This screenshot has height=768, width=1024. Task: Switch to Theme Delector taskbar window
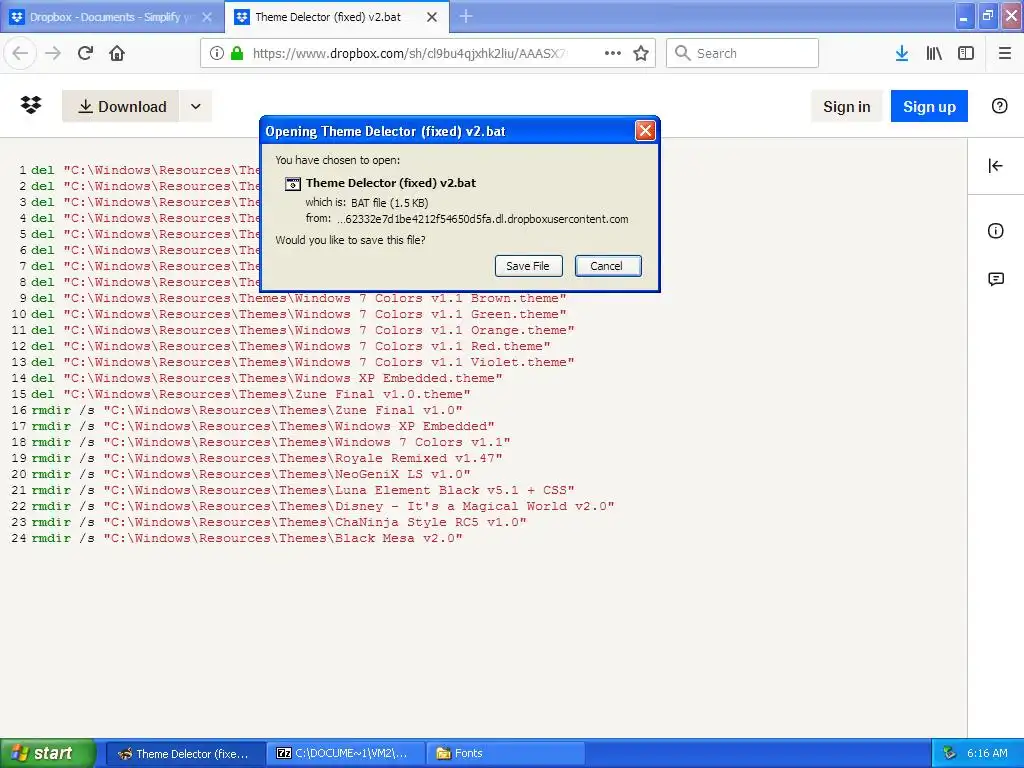[185, 754]
